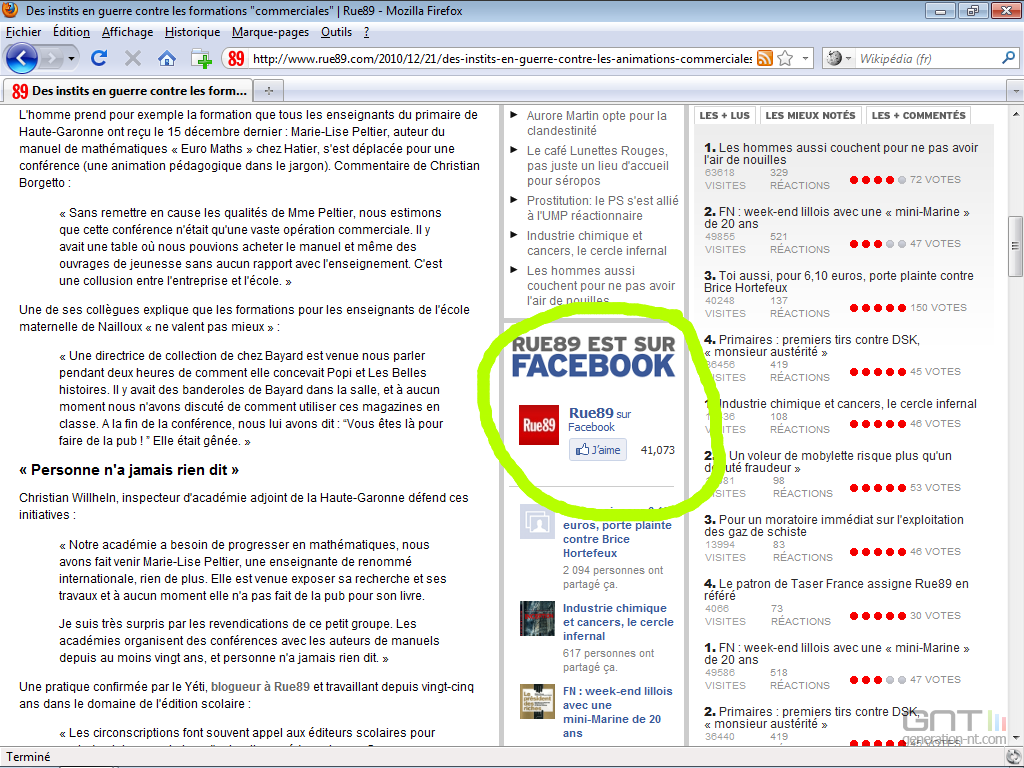1024x768 pixels.
Task: Click the Firefox logo in title bar
Action: (x=11, y=10)
